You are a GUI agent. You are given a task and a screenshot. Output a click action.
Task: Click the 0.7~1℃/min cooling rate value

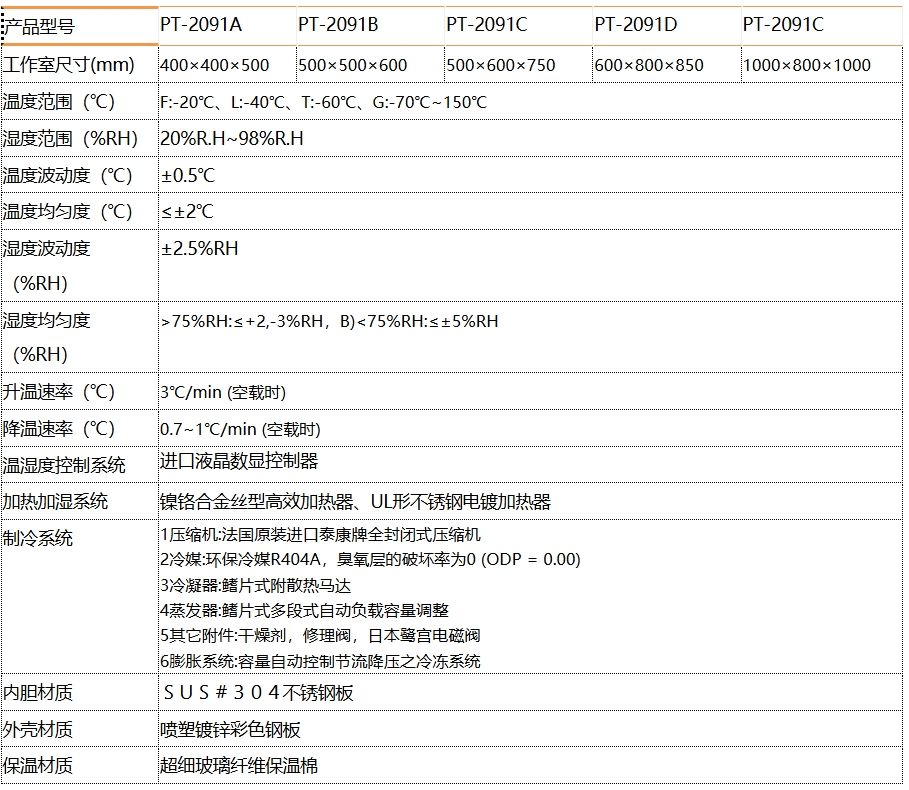[x=240, y=430]
